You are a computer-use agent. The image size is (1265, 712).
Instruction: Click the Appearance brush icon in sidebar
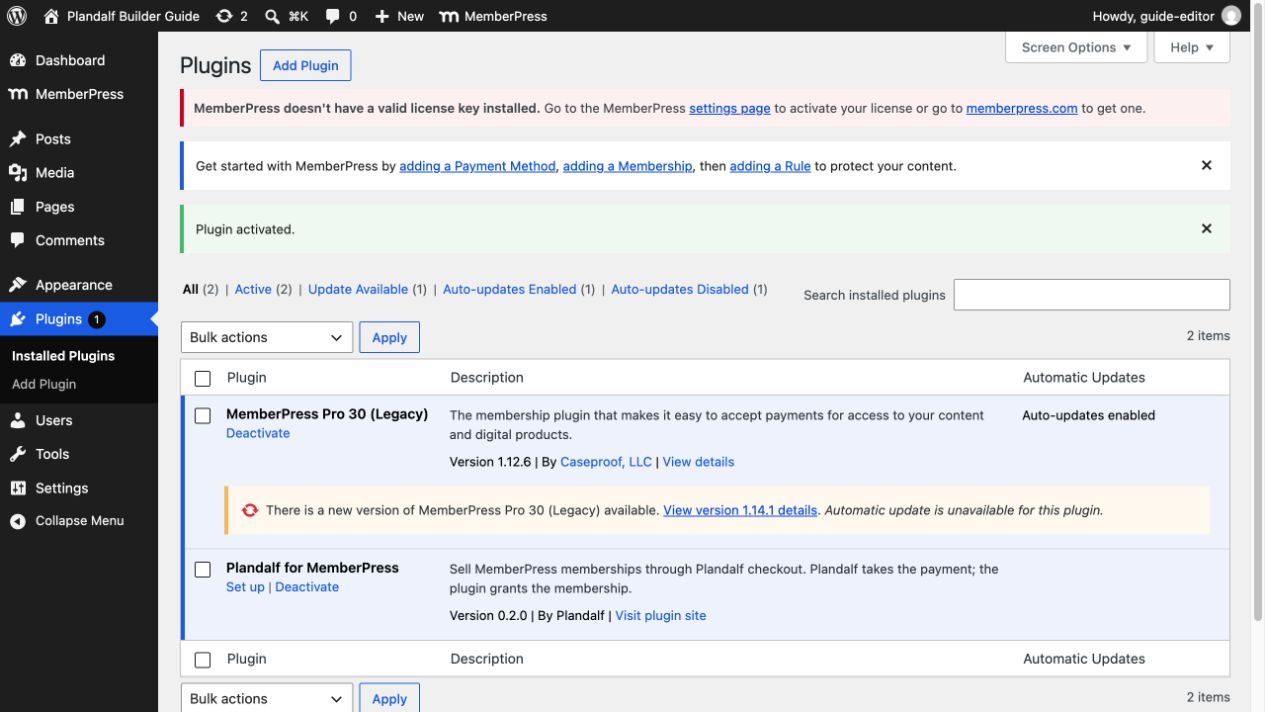(18, 285)
